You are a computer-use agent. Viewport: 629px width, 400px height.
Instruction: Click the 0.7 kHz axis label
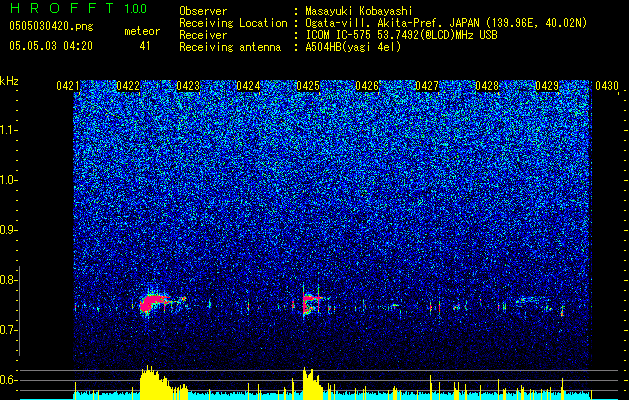click(9, 330)
